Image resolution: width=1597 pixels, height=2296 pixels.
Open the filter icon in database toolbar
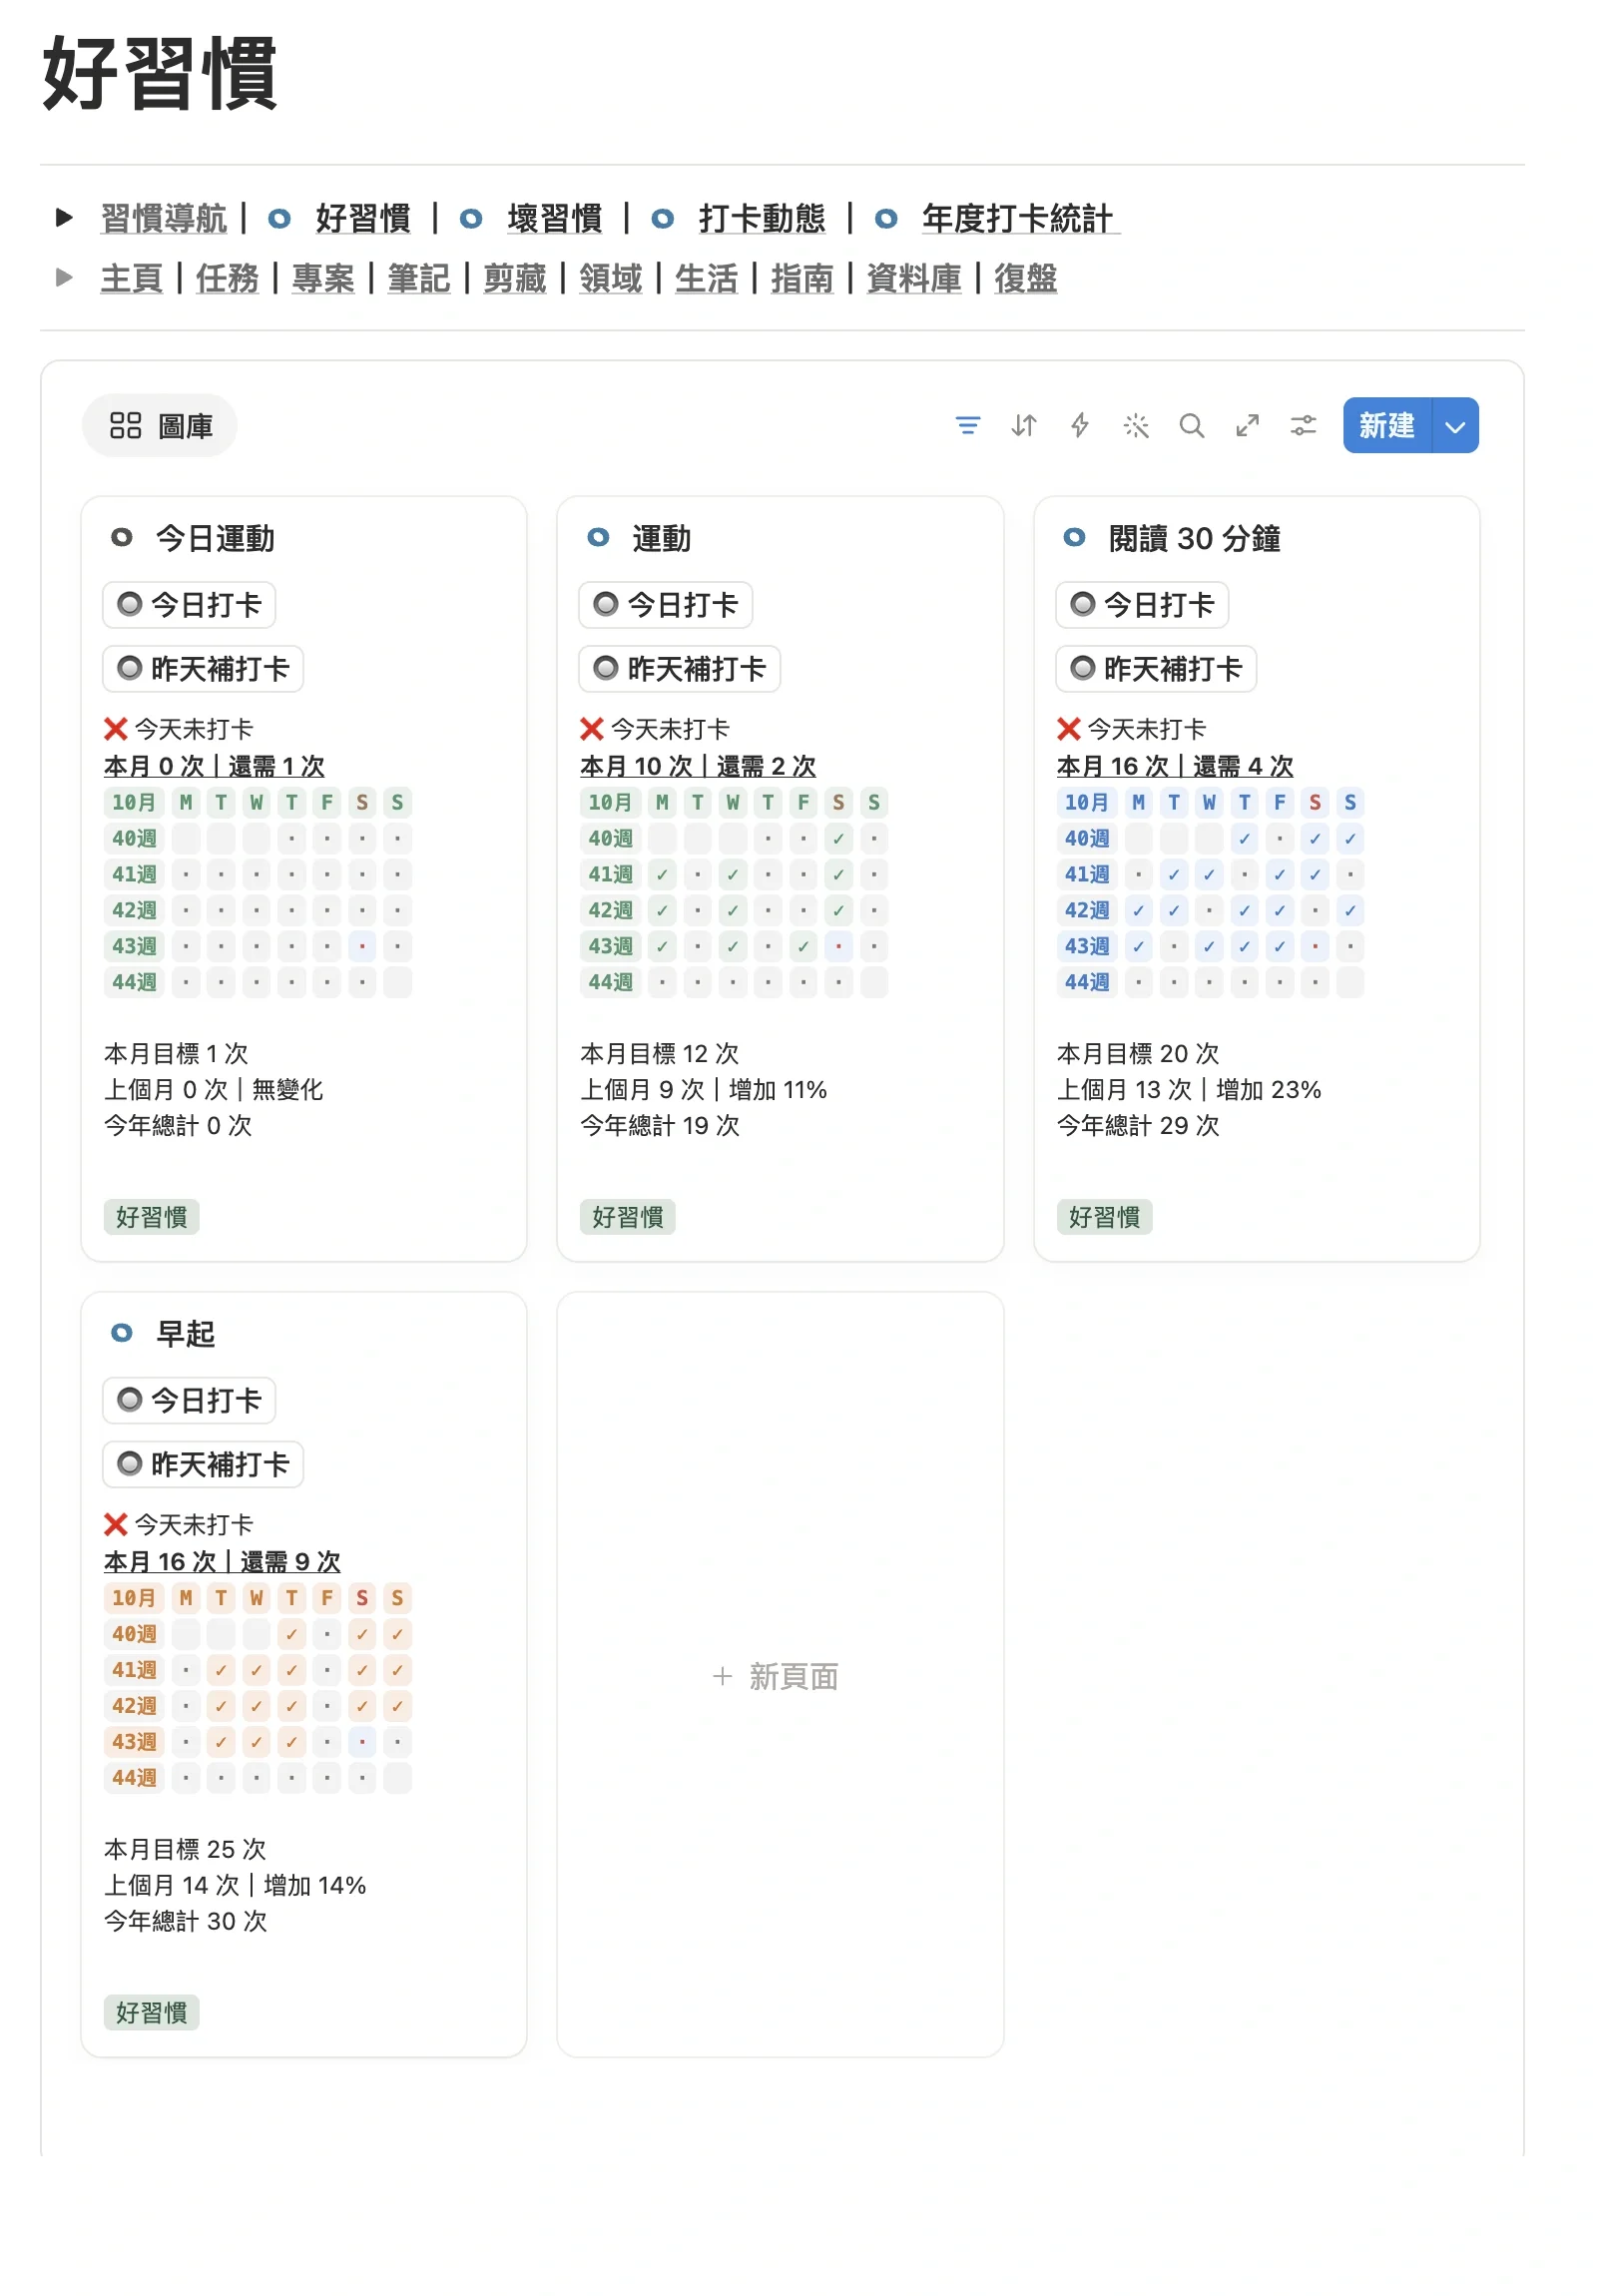pos(967,426)
